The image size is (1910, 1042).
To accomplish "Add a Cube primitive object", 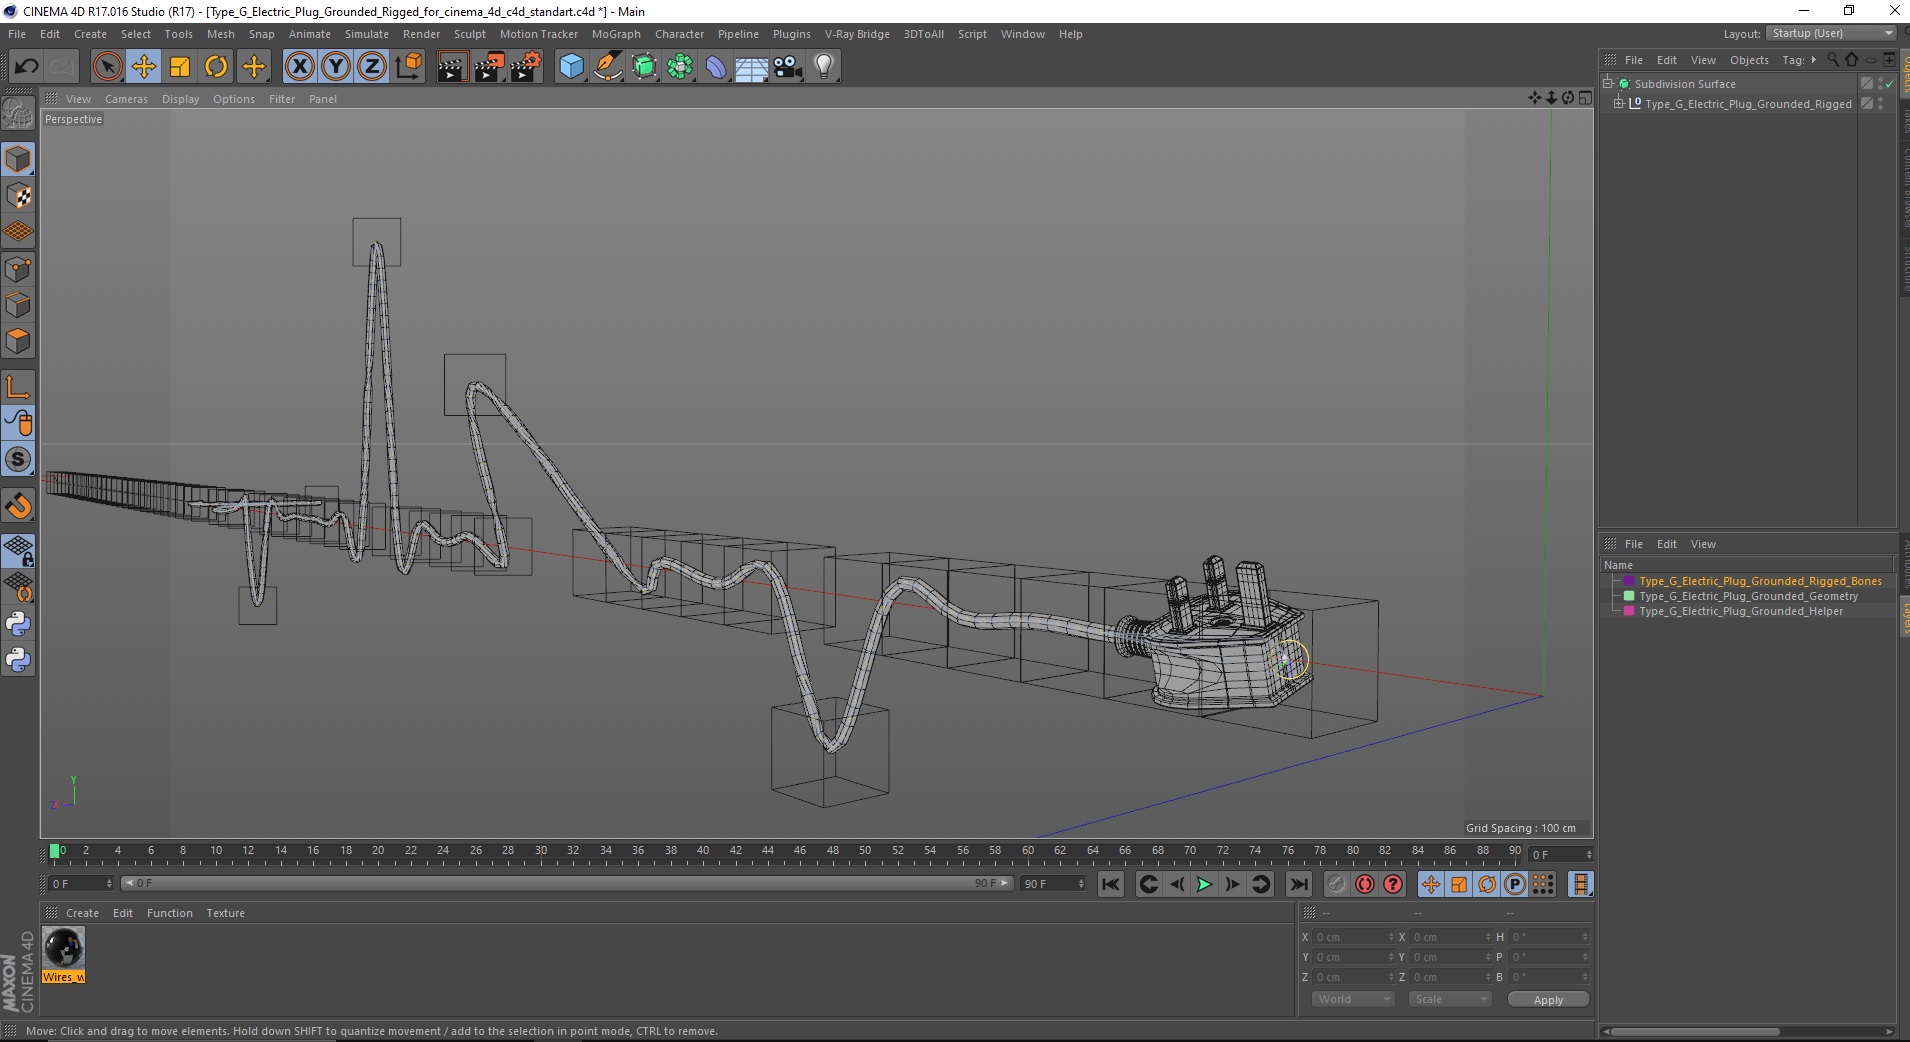I will pos(571,67).
